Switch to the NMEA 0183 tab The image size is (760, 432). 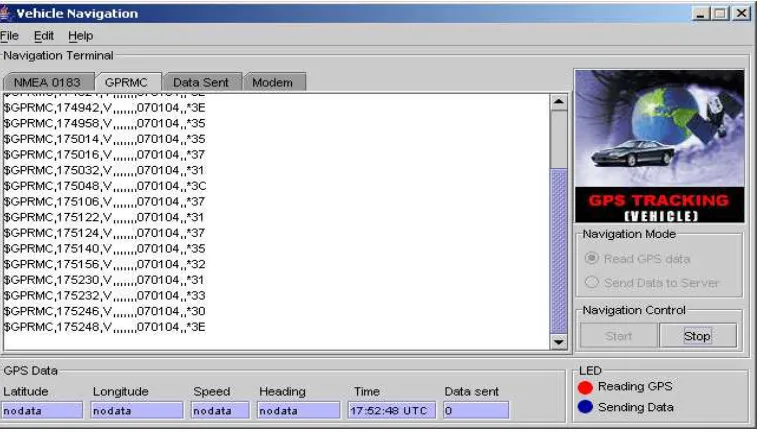pyautogui.click(x=47, y=82)
